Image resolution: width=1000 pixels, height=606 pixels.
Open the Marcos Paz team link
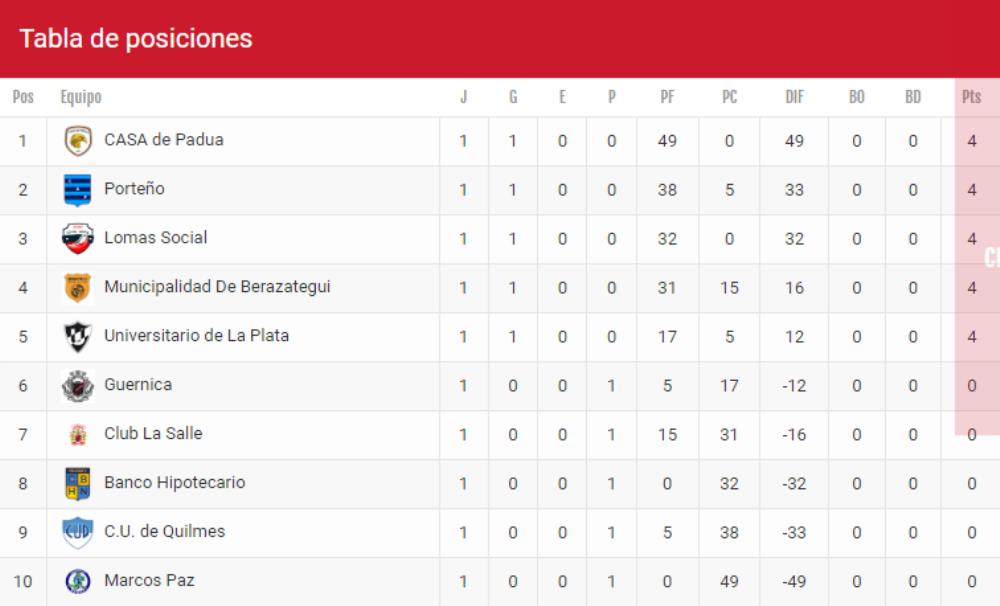[149, 580]
